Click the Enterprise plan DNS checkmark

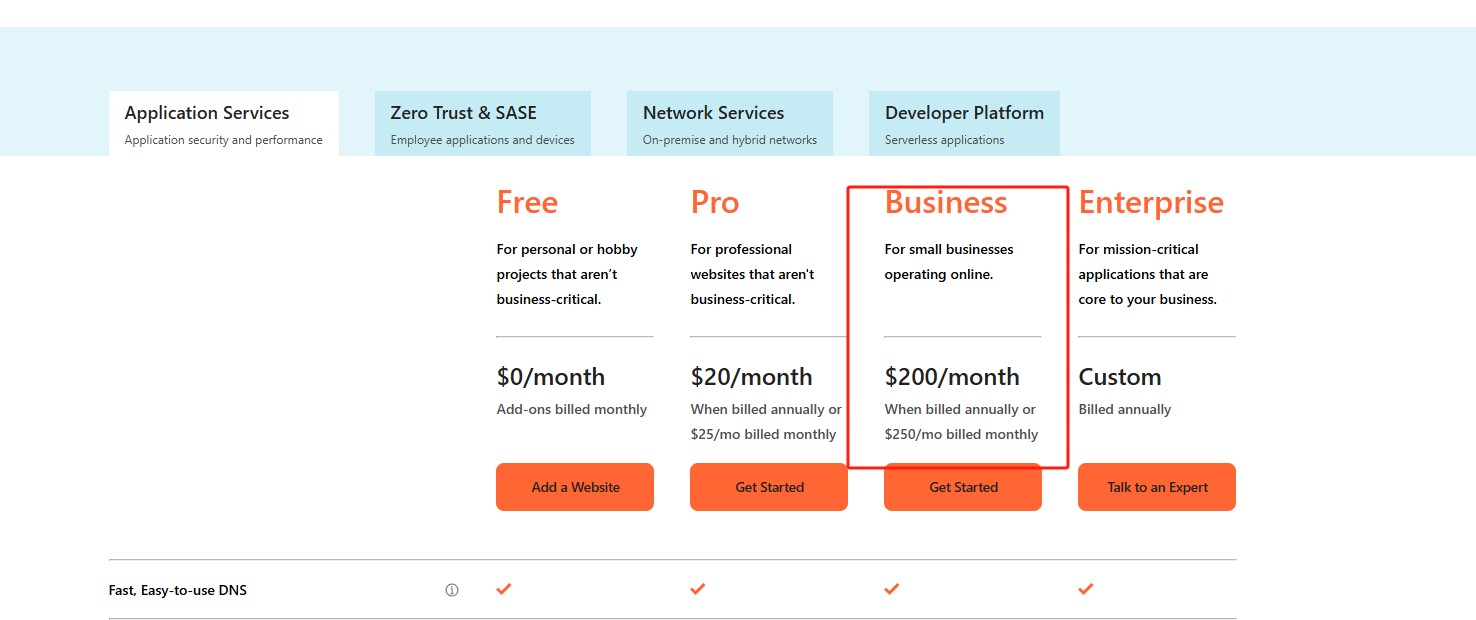coord(1086,589)
